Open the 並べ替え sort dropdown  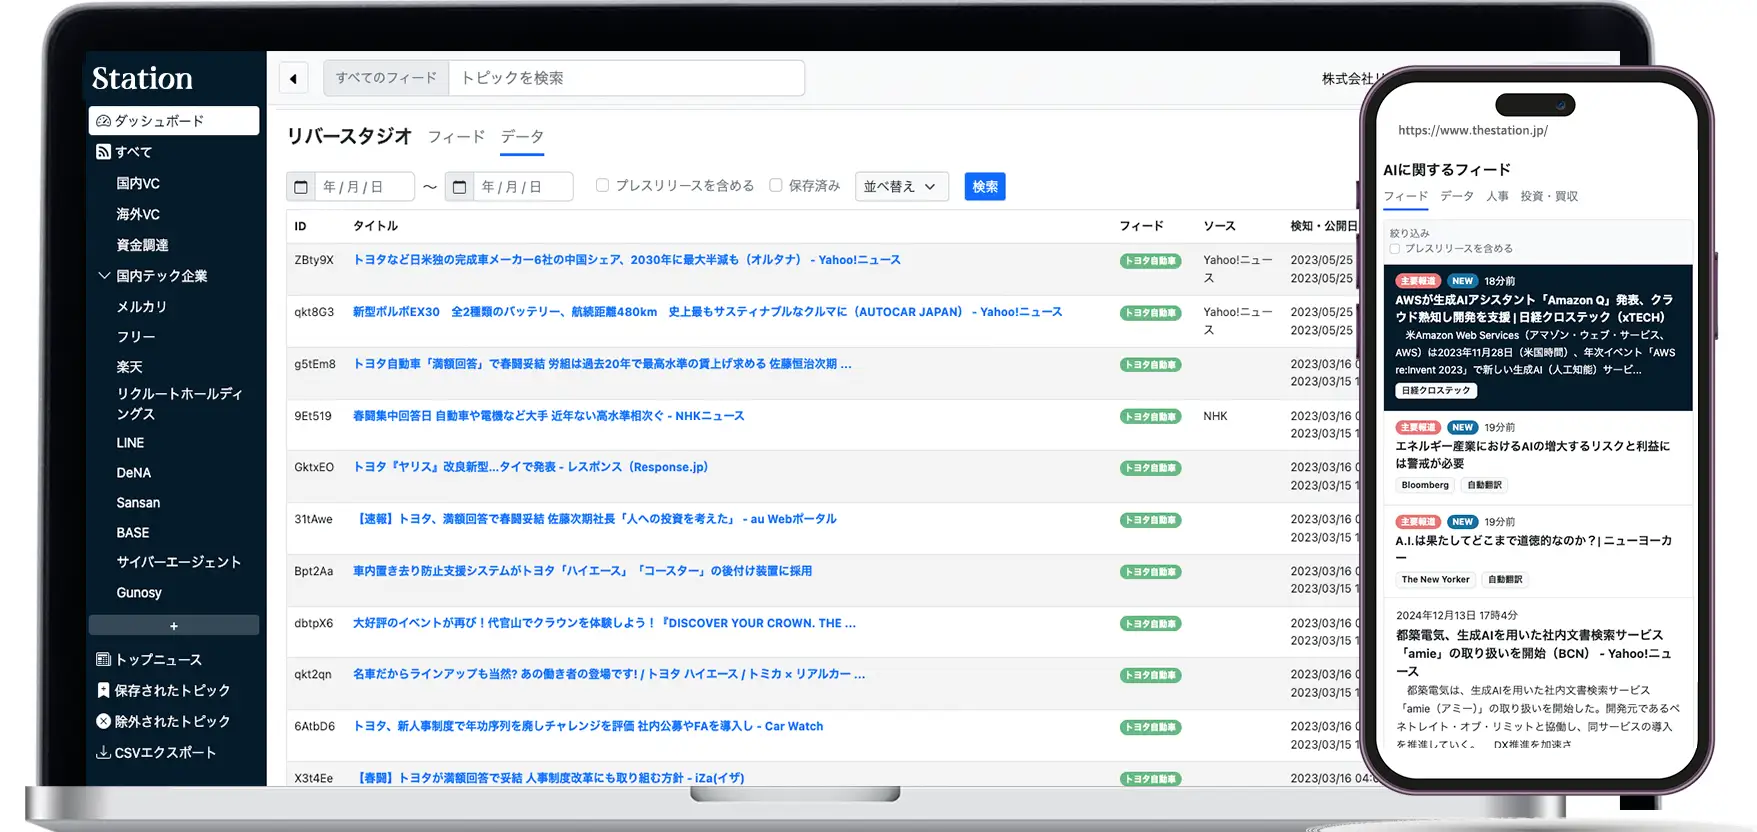(901, 187)
